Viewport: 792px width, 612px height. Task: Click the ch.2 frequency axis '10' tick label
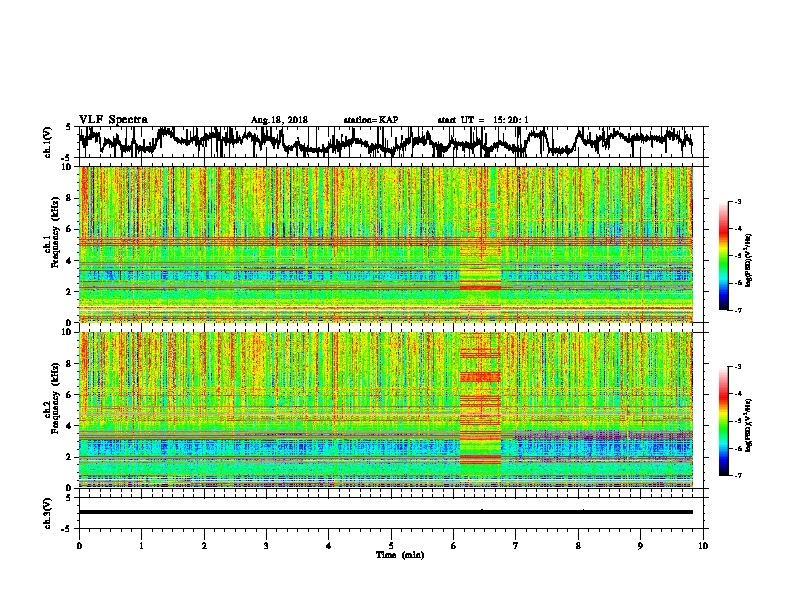point(69,332)
